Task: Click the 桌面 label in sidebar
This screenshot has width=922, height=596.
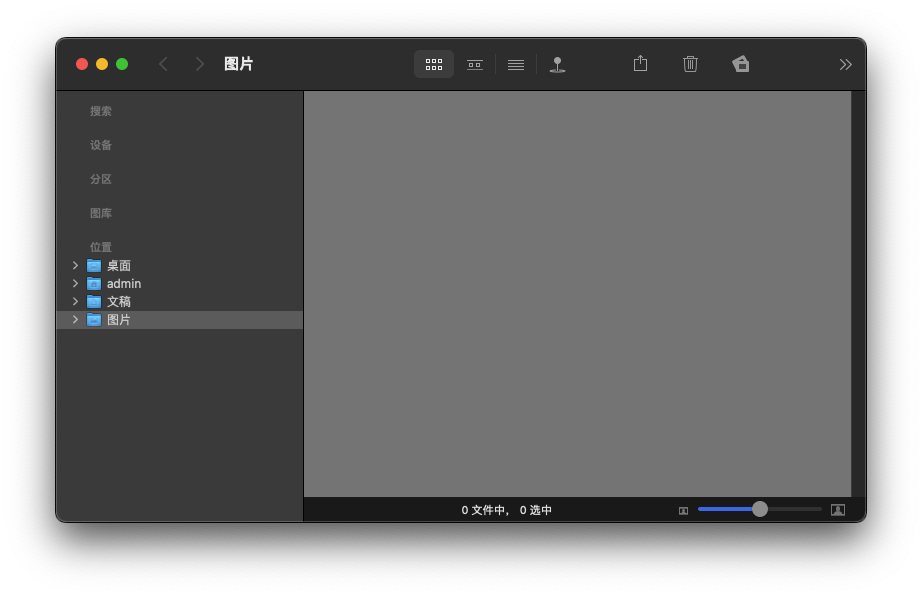Action: (119, 266)
